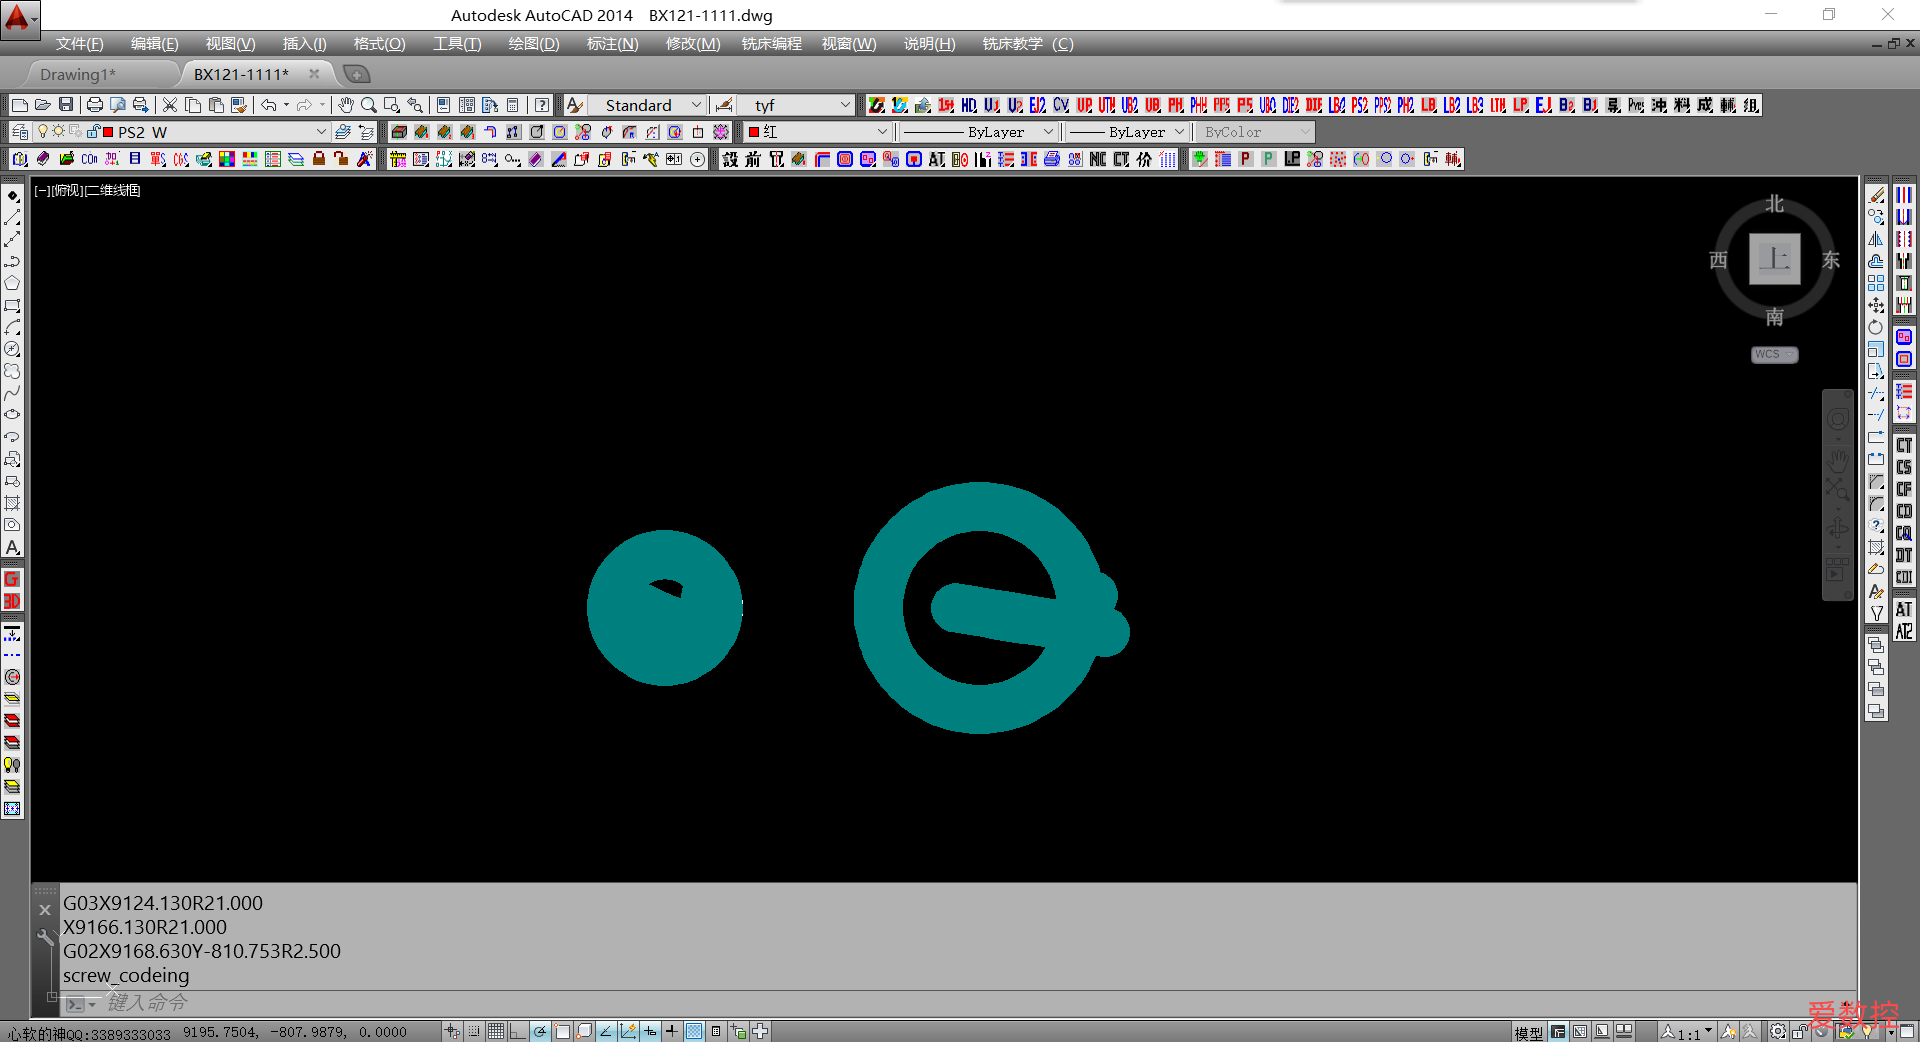Open the 绘图(D) menu
Viewport: 1920px width, 1042px height.
534,44
